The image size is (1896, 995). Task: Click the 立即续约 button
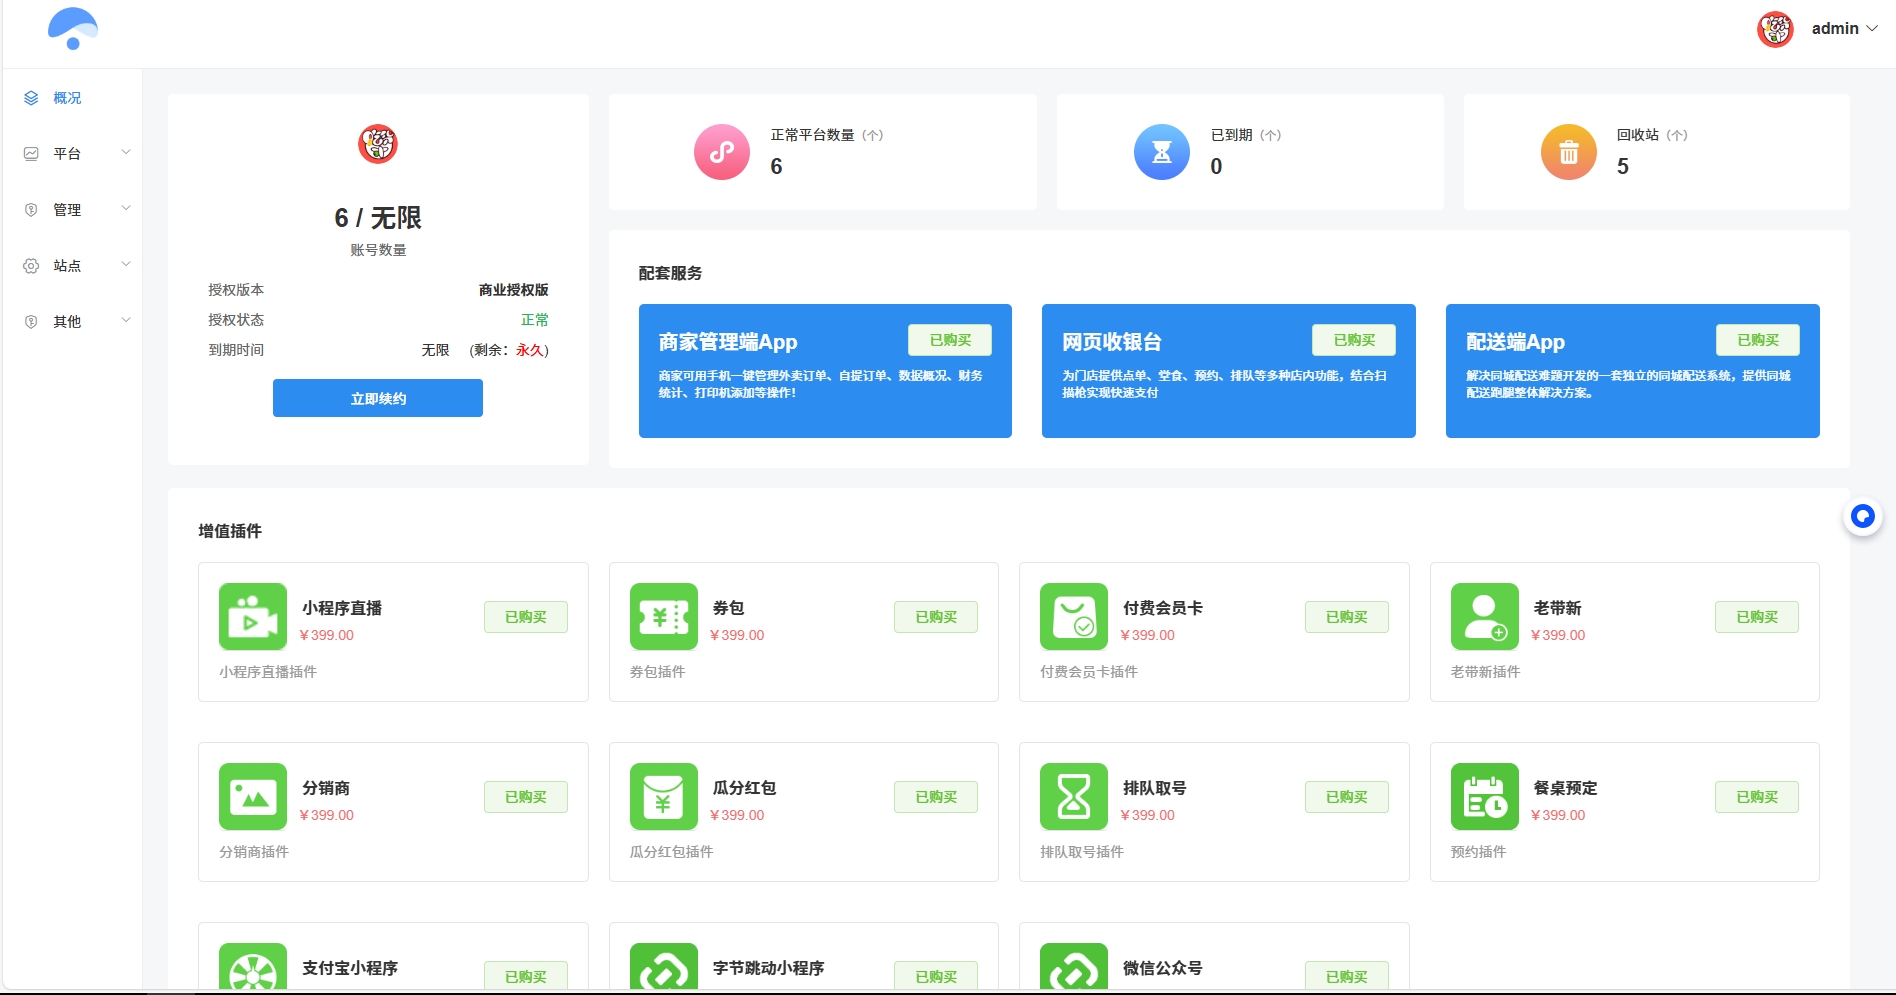point(378,398)
